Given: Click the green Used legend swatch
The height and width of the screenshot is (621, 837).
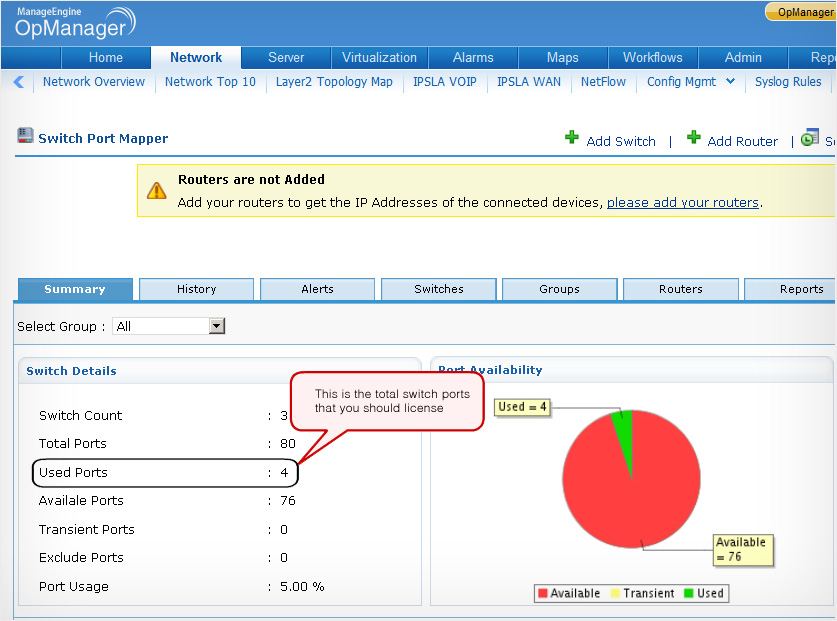Looking at the screenshot, I should pos(689,593).
